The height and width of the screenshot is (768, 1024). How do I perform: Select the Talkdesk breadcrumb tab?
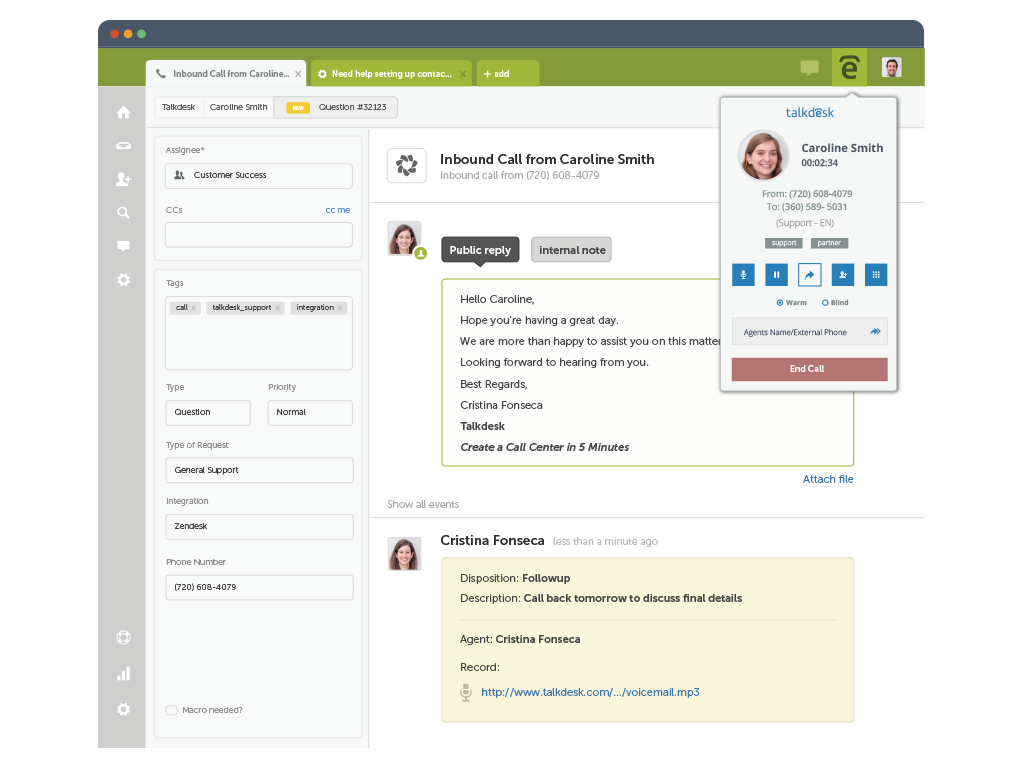point(178,107)
